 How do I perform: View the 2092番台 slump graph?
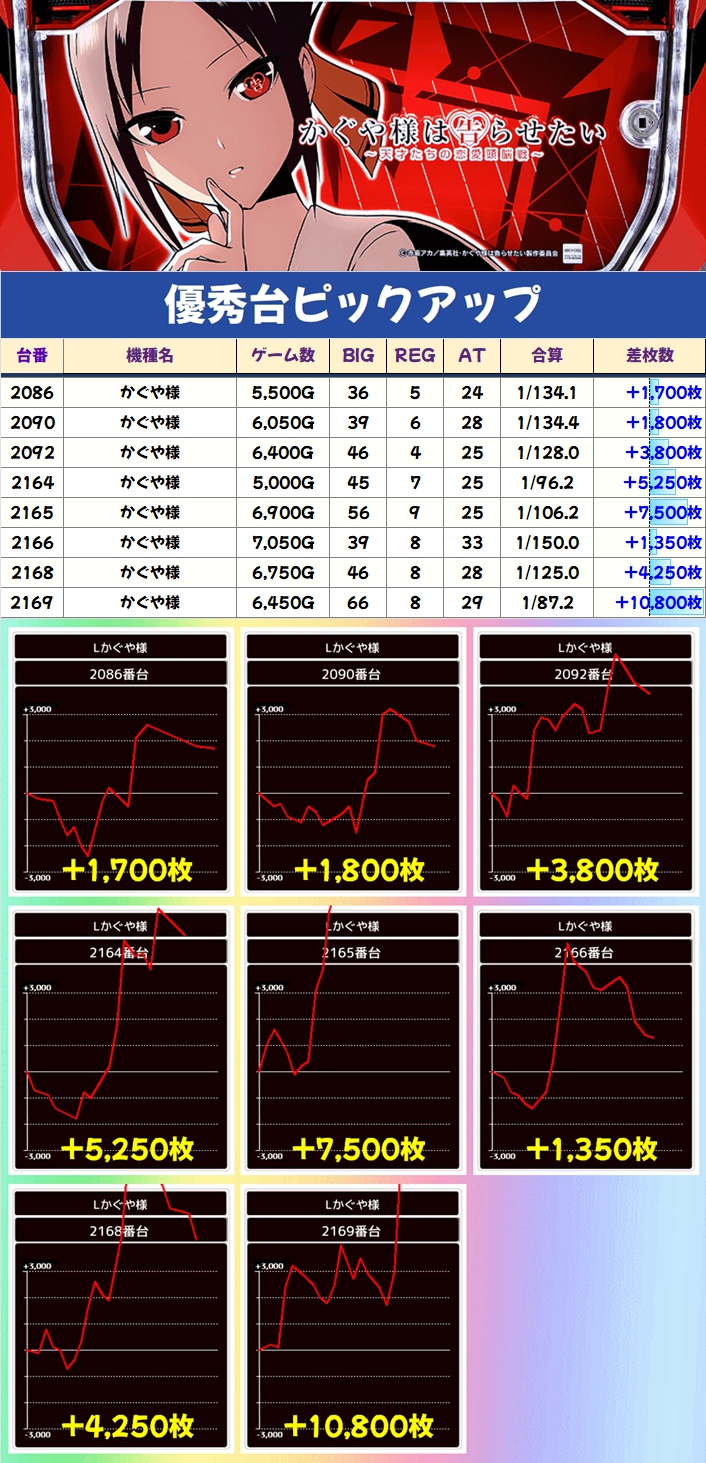coord(584,763)
